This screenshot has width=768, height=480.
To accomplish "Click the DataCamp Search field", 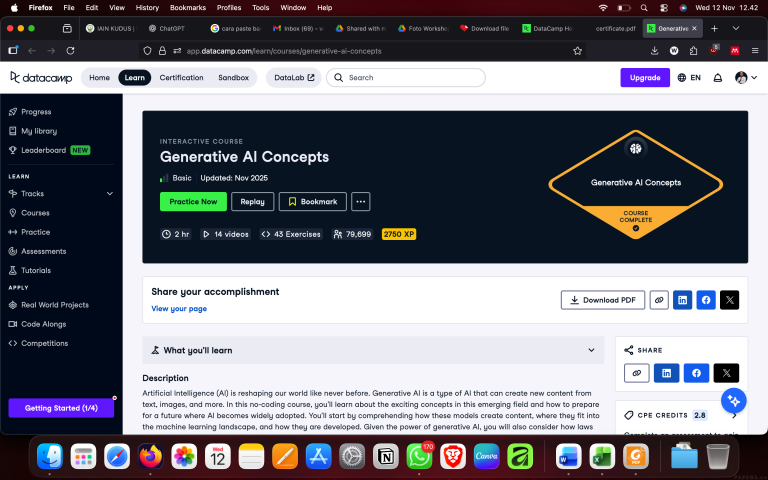I will coord(406,78).
